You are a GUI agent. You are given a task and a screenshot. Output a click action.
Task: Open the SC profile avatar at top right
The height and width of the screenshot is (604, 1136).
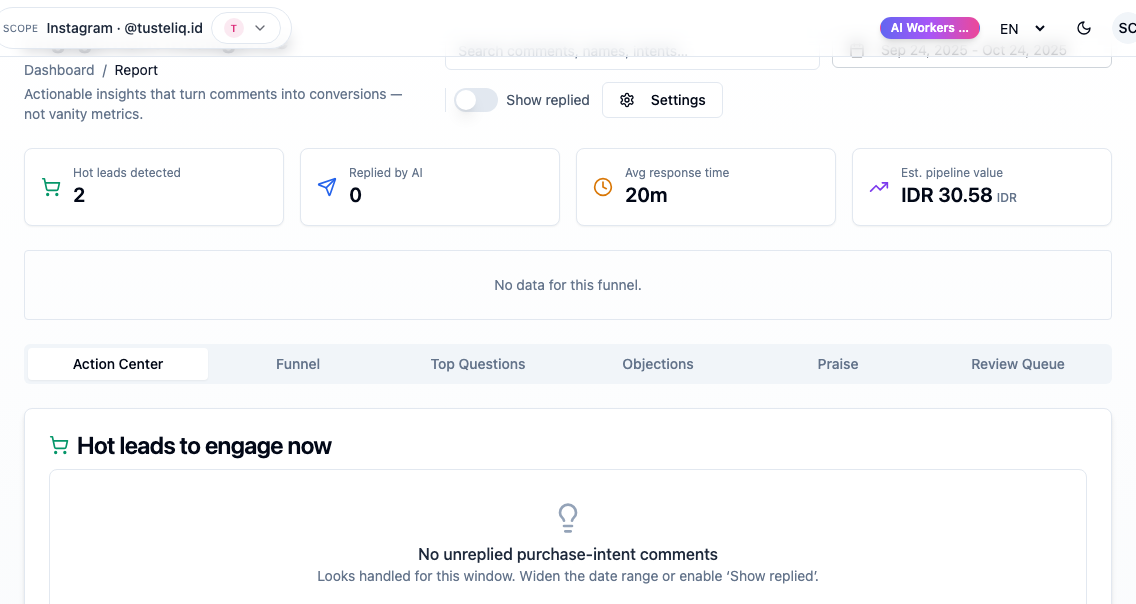tap(1127, 28)
